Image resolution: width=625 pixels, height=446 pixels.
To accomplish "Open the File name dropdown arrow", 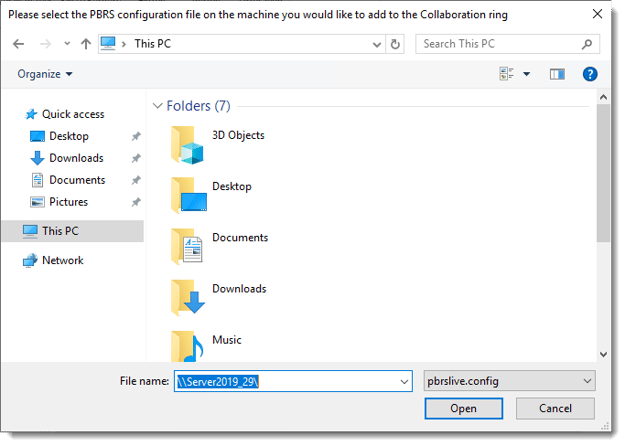I will (404, 382).
